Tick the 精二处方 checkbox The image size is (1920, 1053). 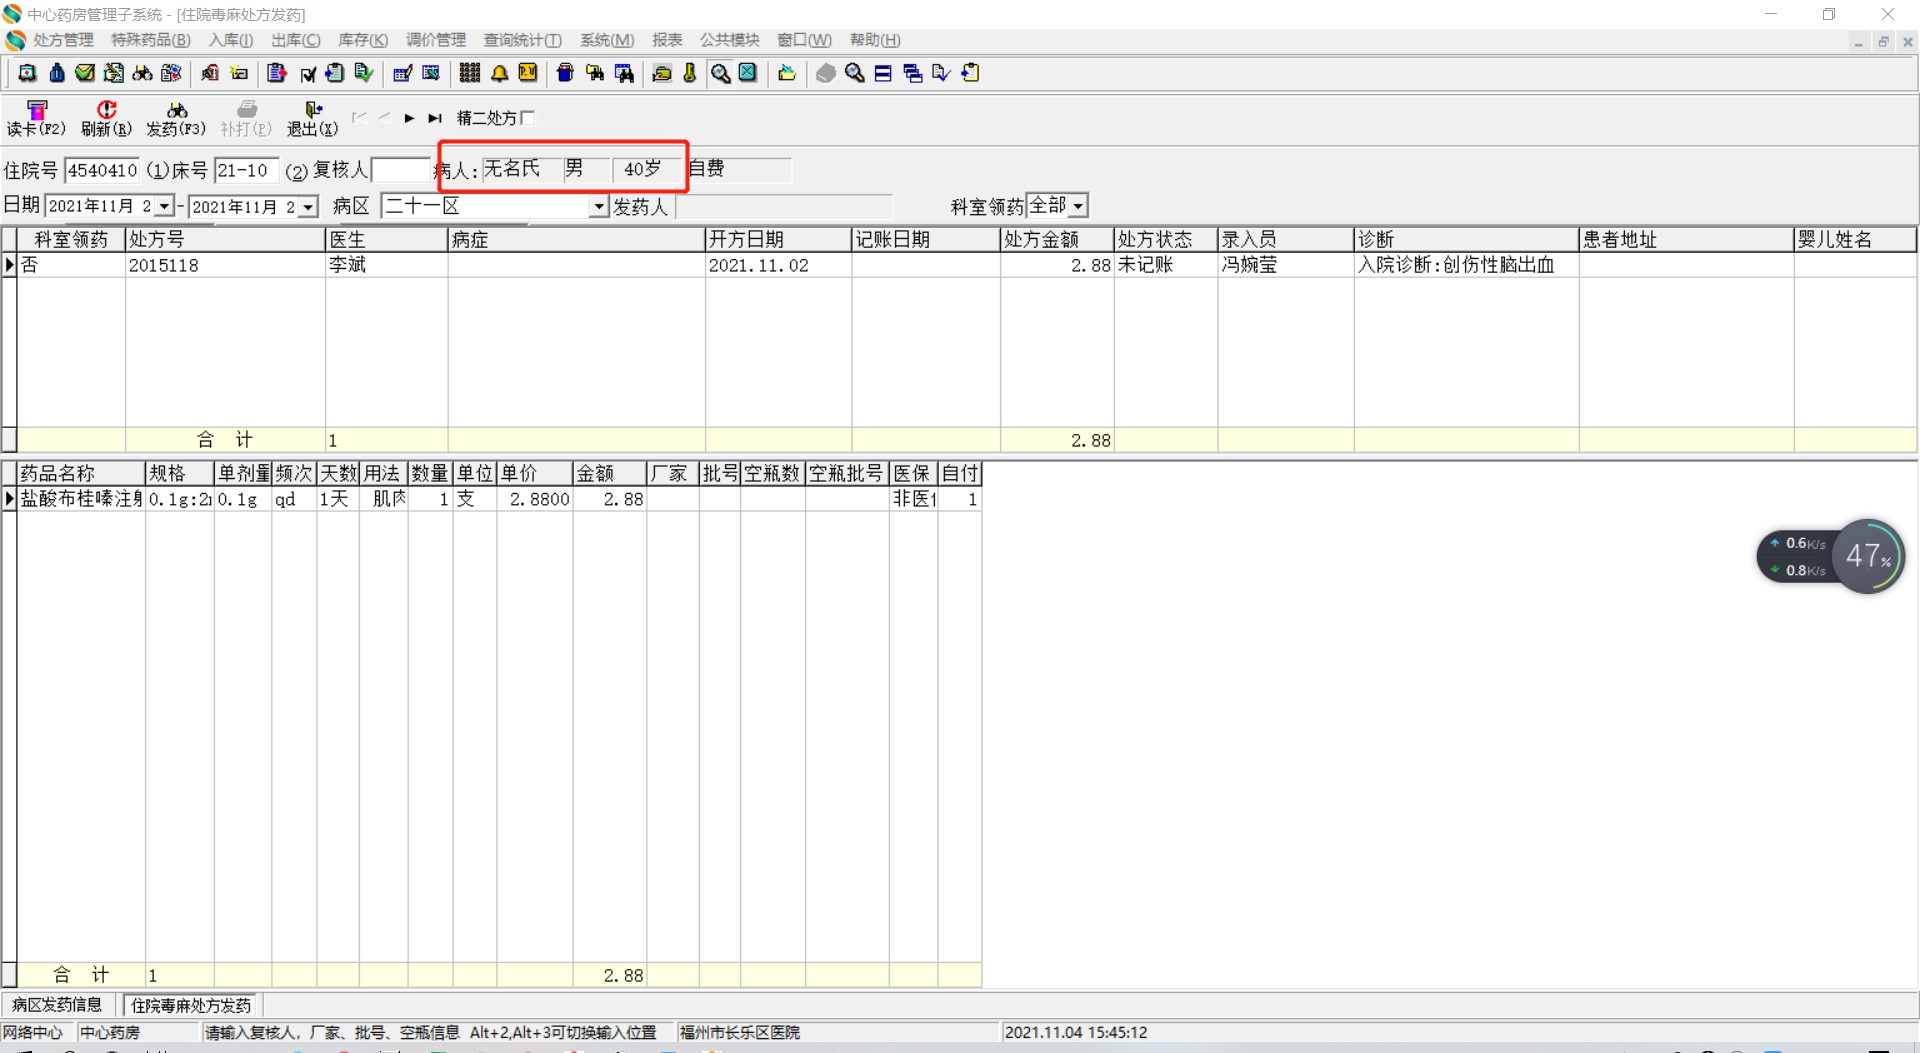coord(528,118)
